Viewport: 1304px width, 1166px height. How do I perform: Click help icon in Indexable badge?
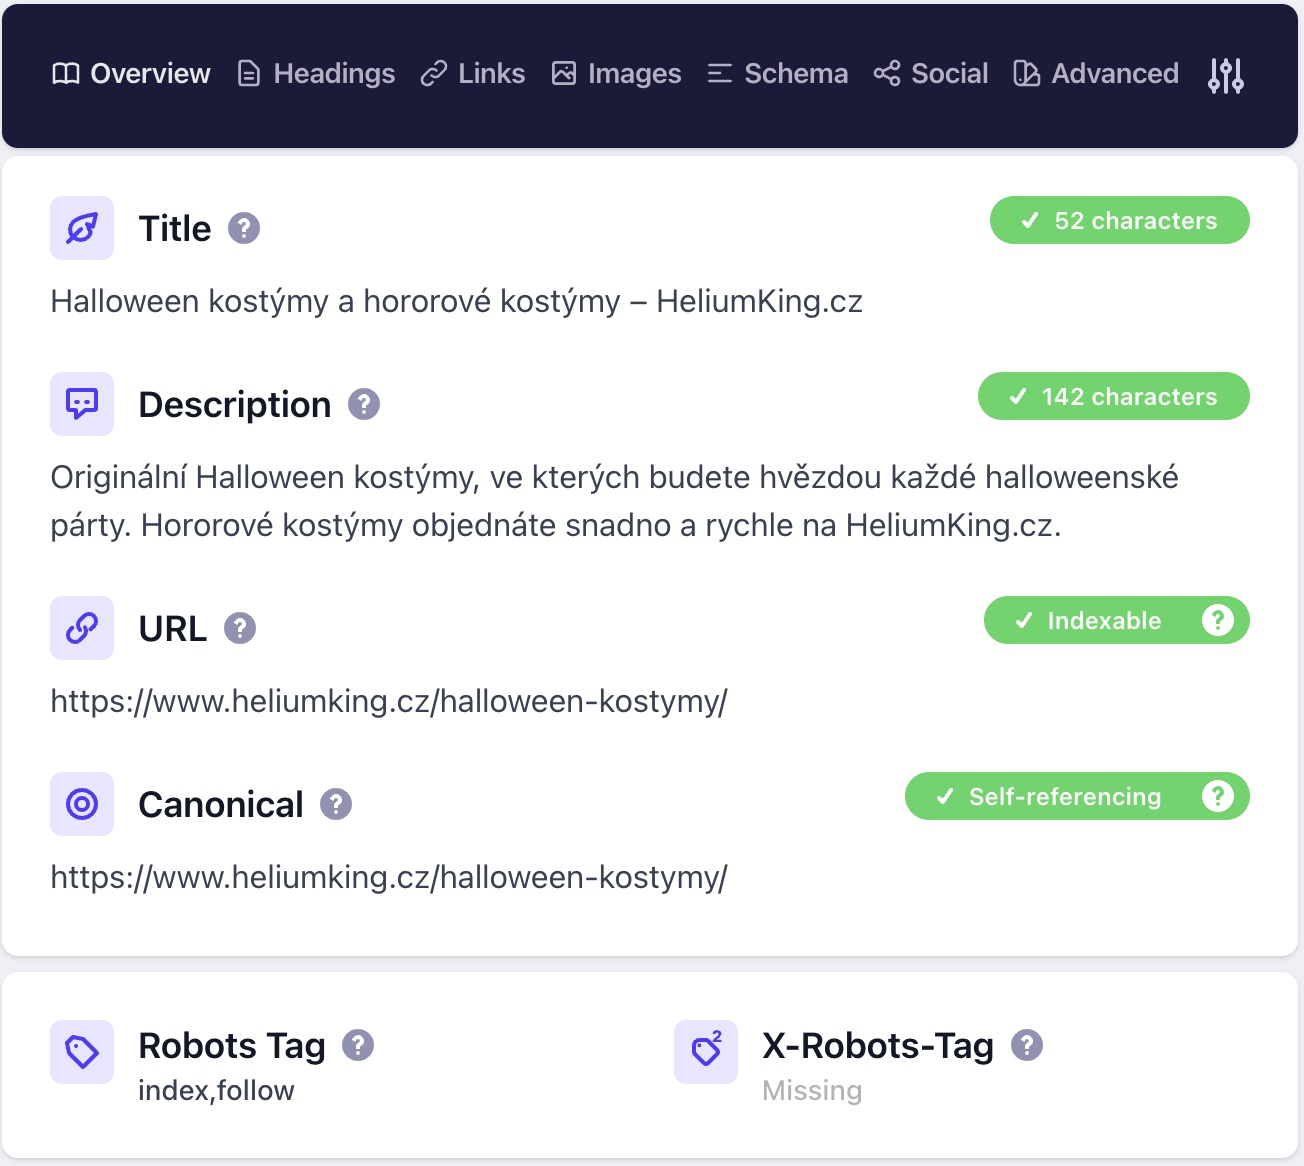tap(1218, 620)
